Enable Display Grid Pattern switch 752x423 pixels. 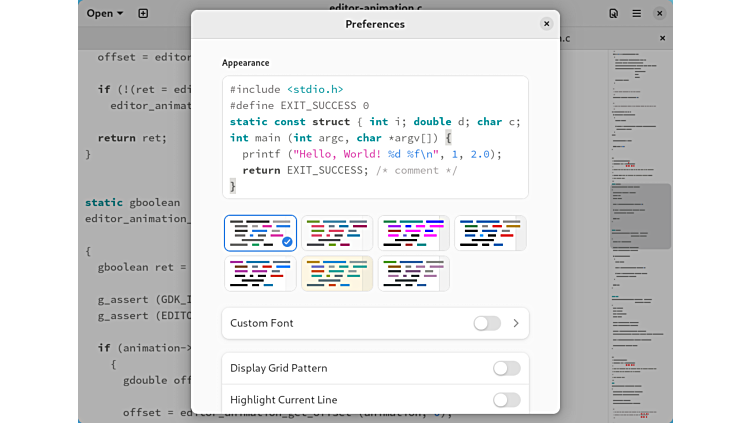coord(506,368)
